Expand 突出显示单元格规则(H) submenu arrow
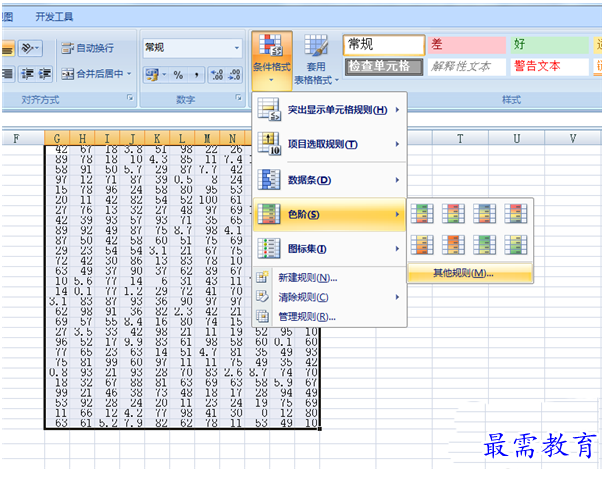The height and width of the screenshot is (477, 605). [397, 110]
